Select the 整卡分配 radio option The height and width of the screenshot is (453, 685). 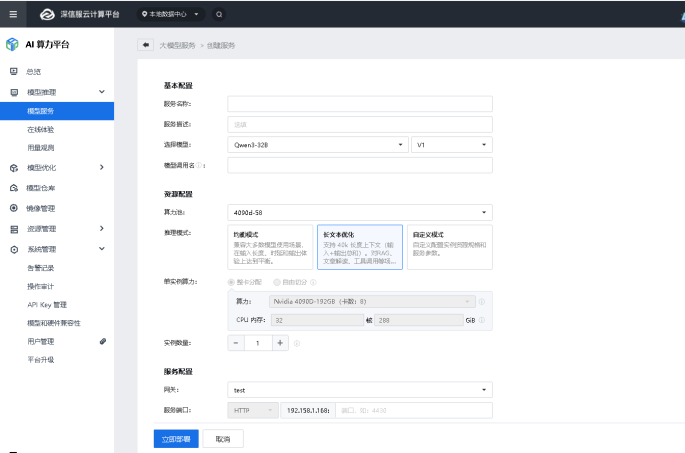231,283
